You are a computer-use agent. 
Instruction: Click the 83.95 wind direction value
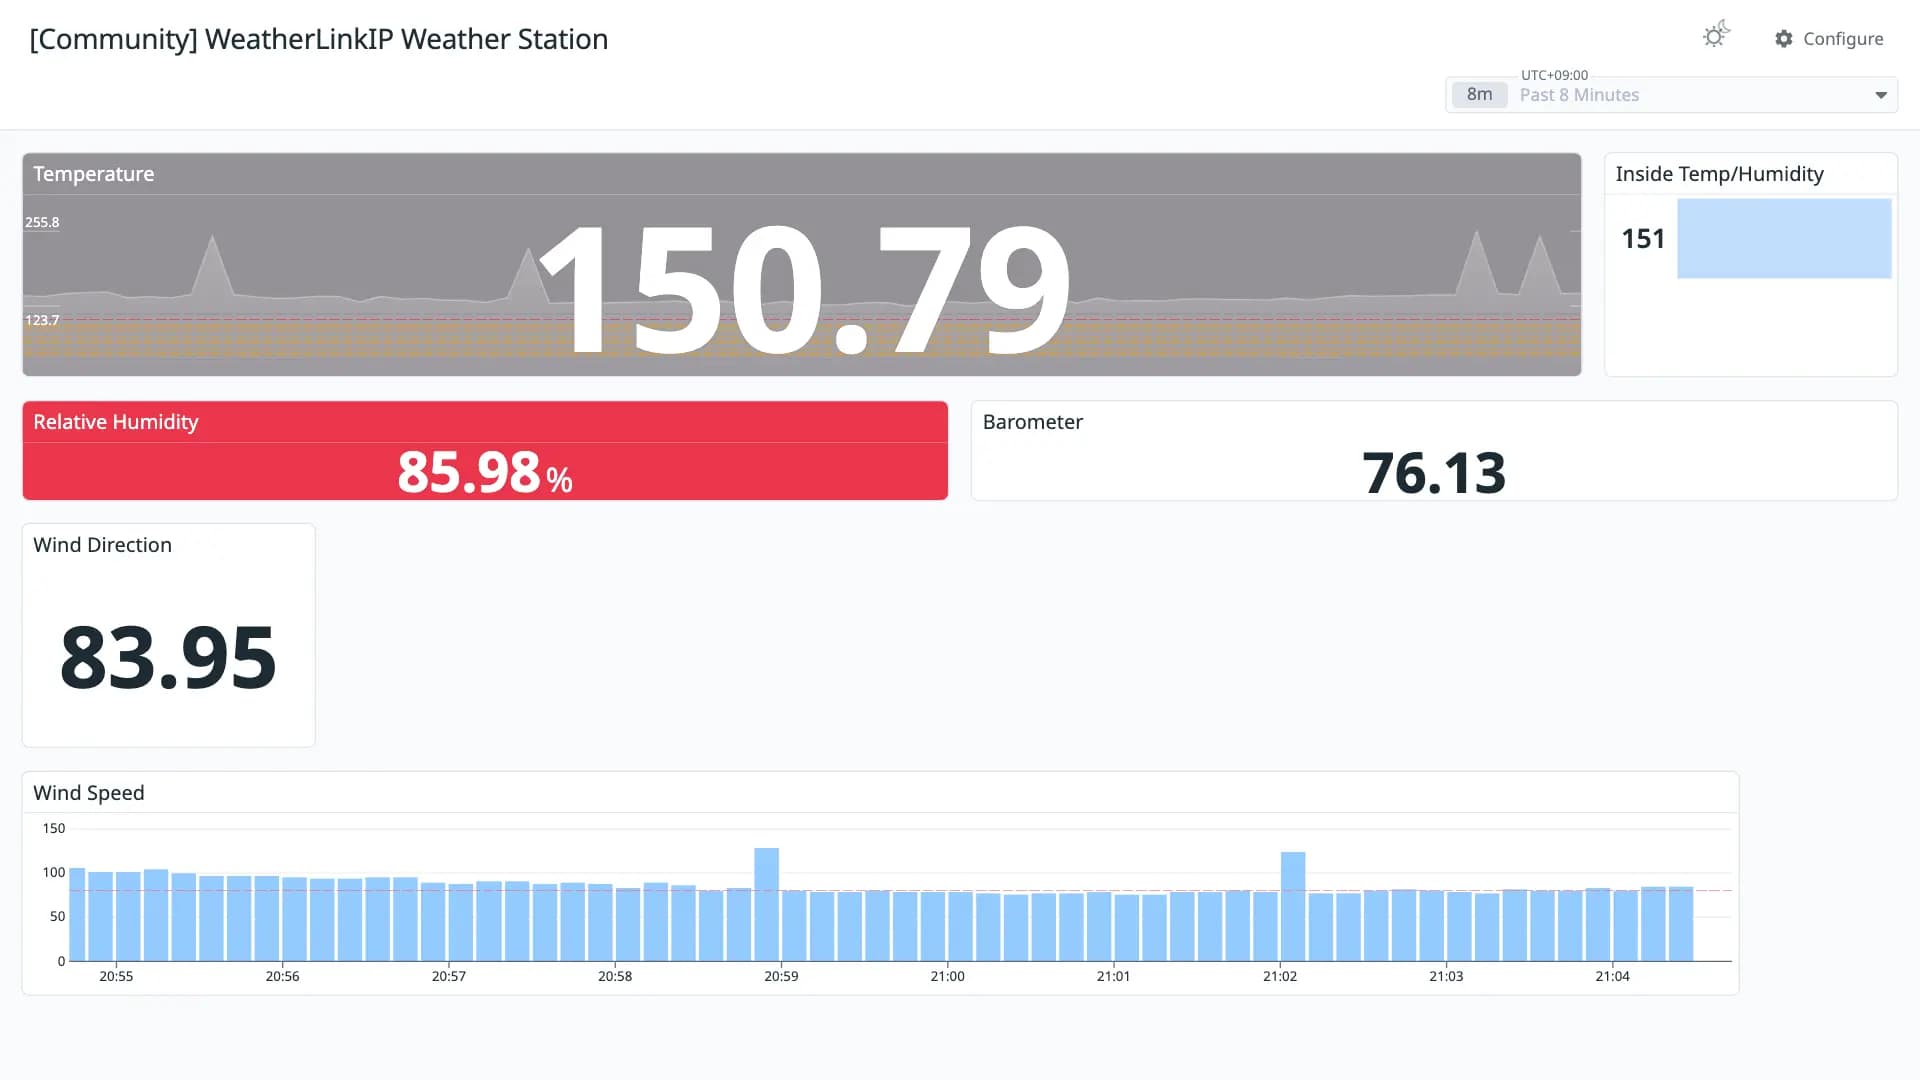tap(168, 657)
